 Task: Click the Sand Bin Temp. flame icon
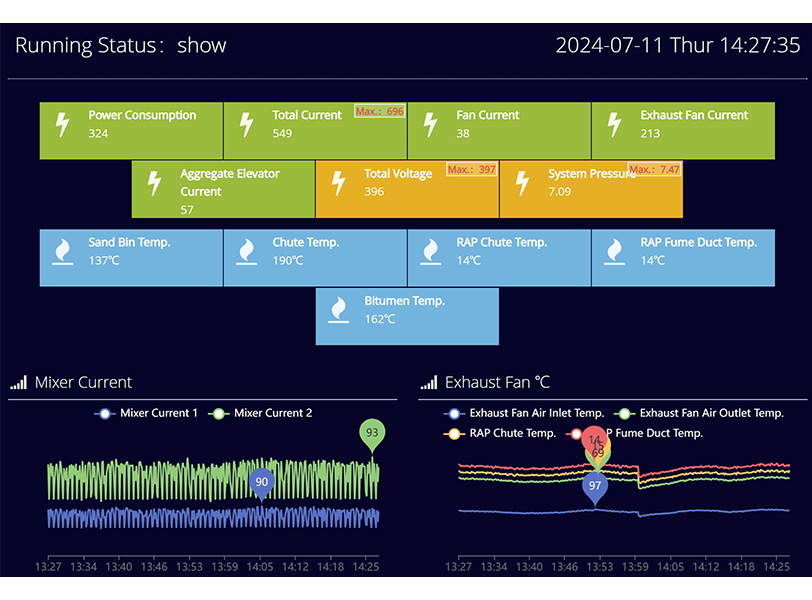(x=62, y=252)
